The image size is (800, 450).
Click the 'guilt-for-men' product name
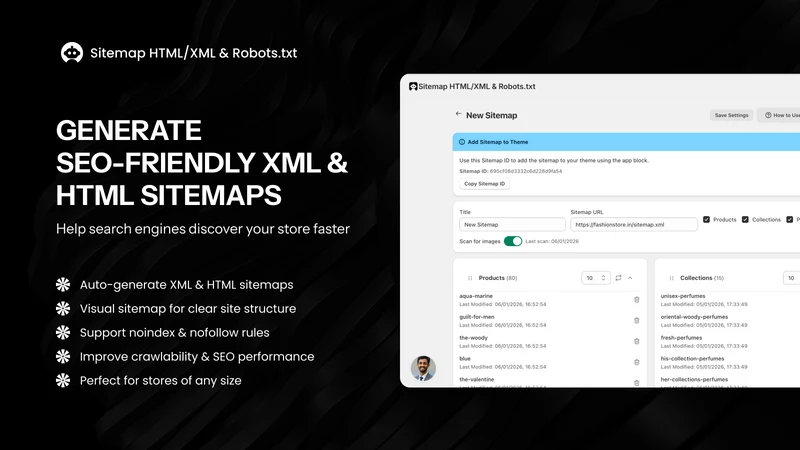(x=477, y=317)
